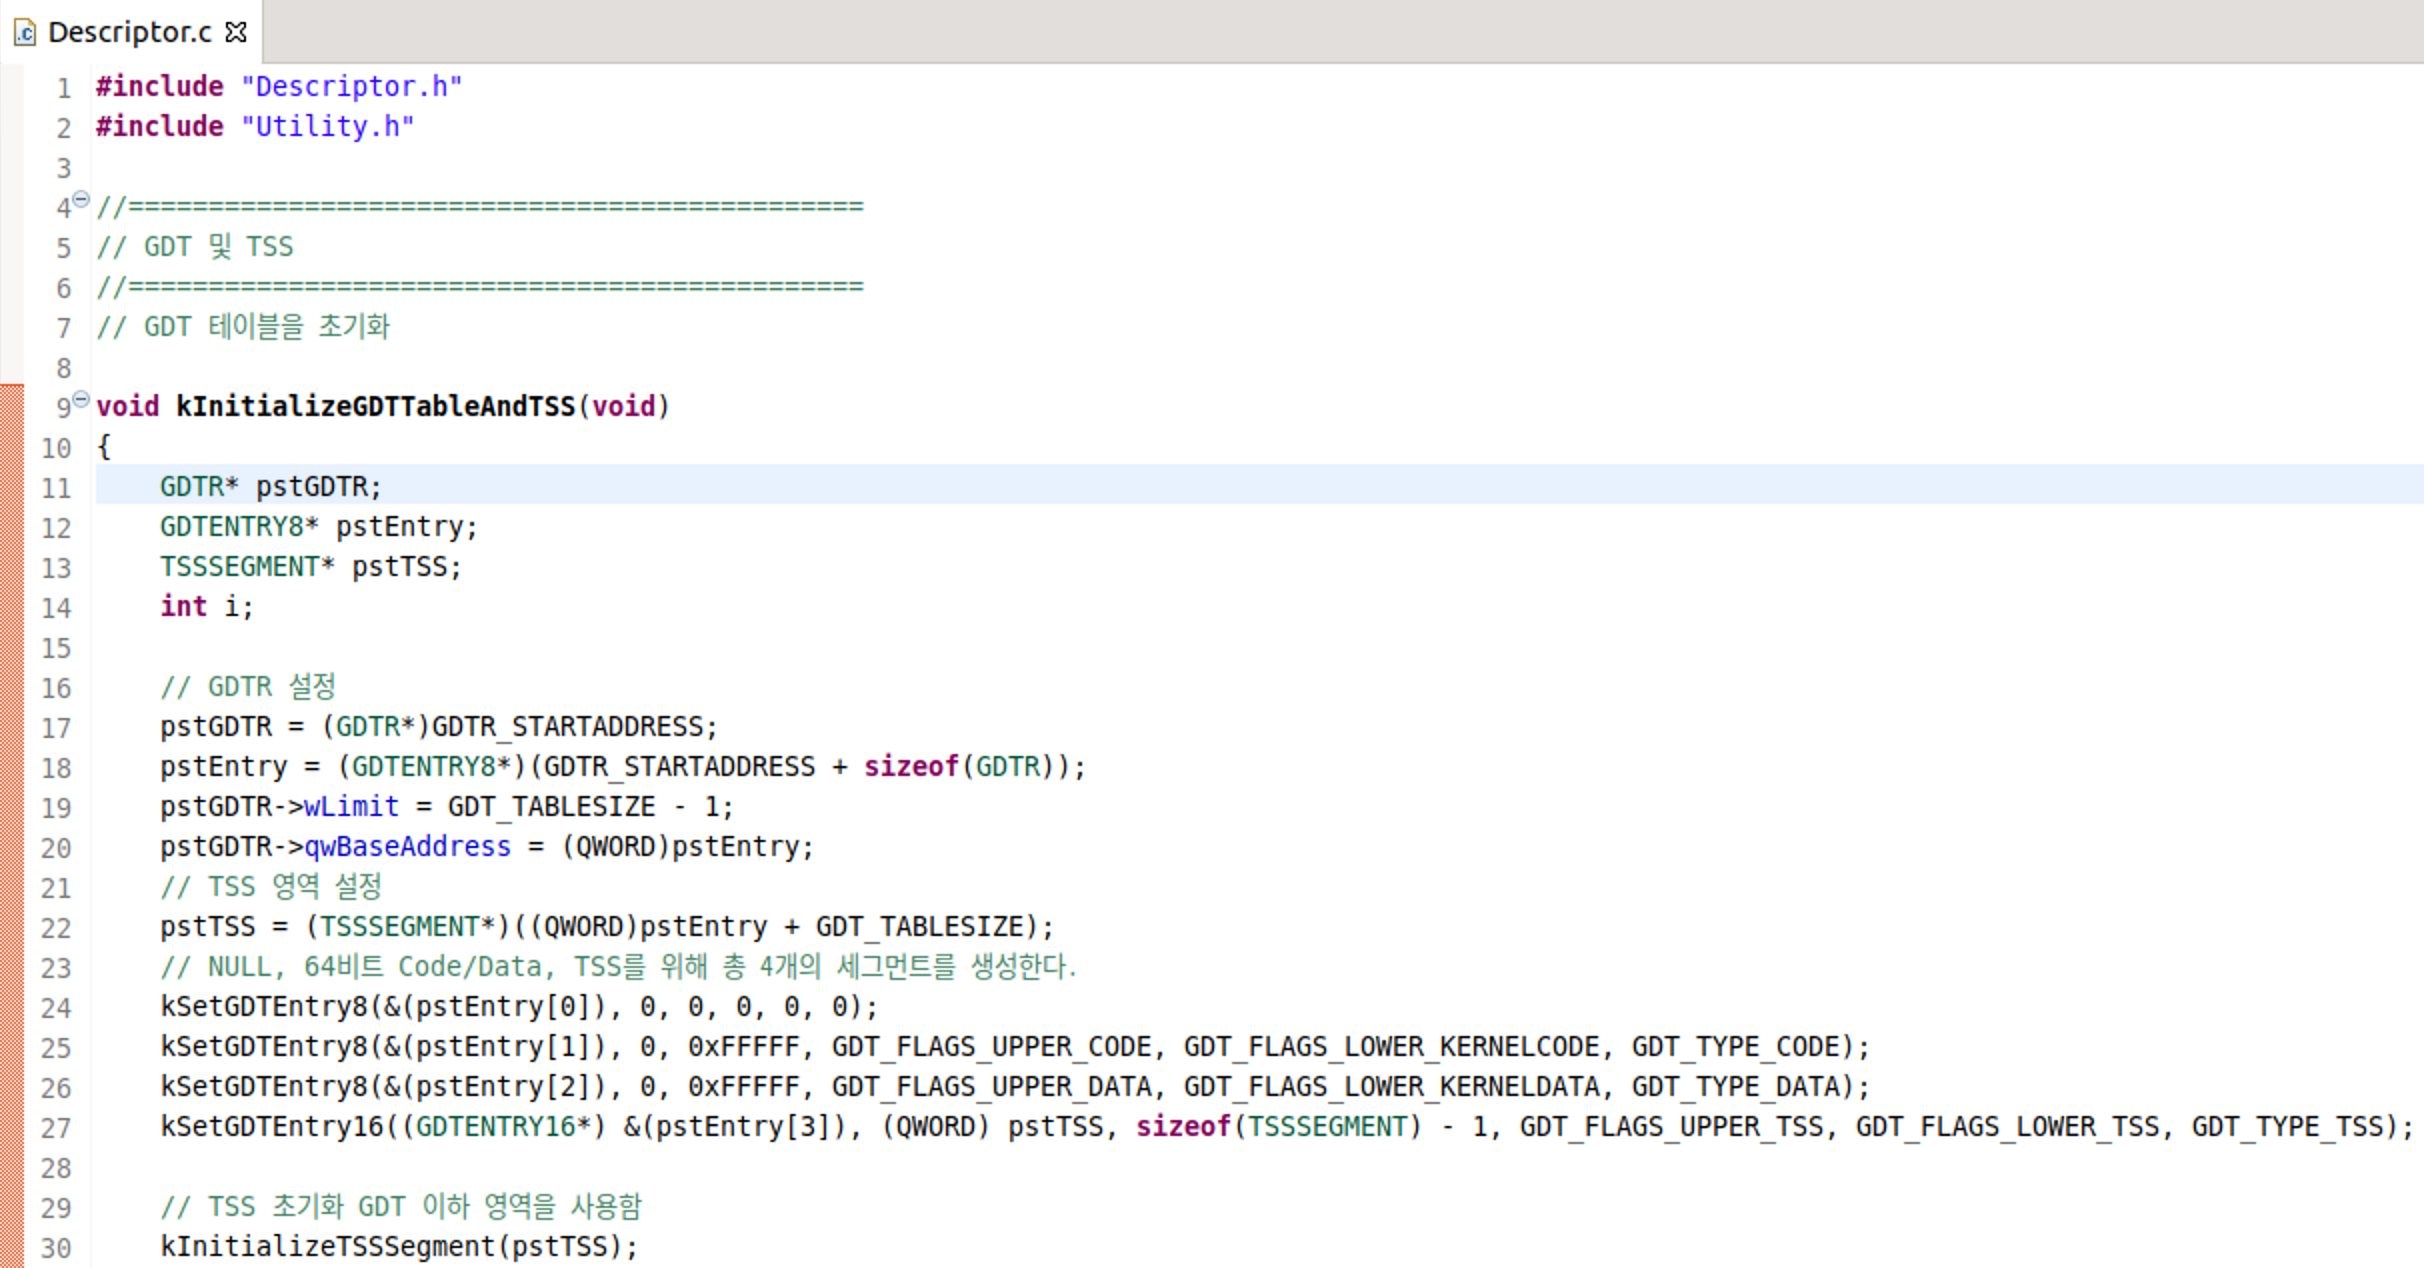Select the Descriptor.c editor tab

(x=129, y=32)
